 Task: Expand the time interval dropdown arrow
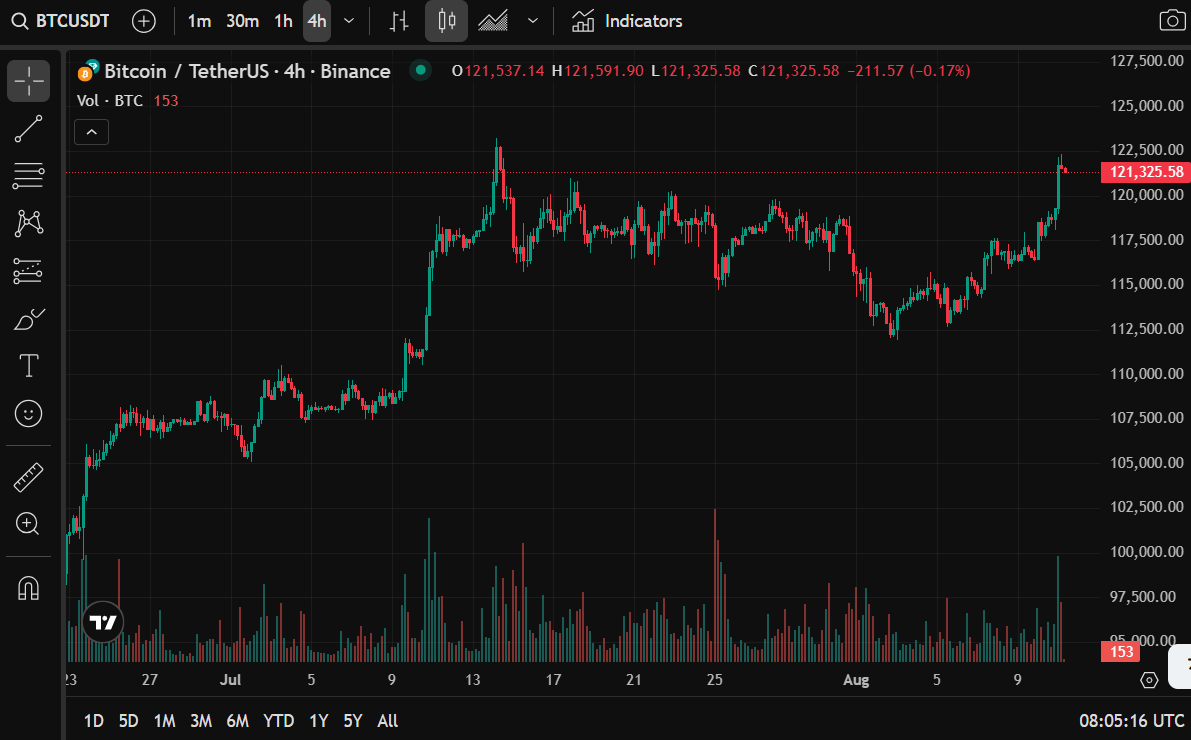click(x=348, y=21)
